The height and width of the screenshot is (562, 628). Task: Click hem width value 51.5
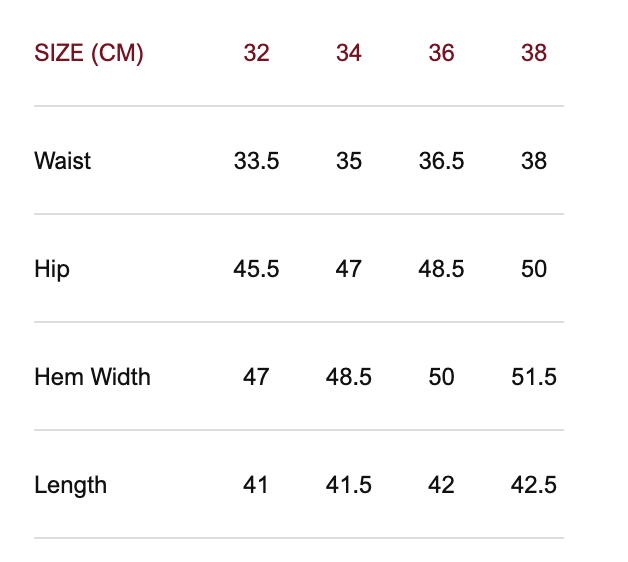[534, 377]
